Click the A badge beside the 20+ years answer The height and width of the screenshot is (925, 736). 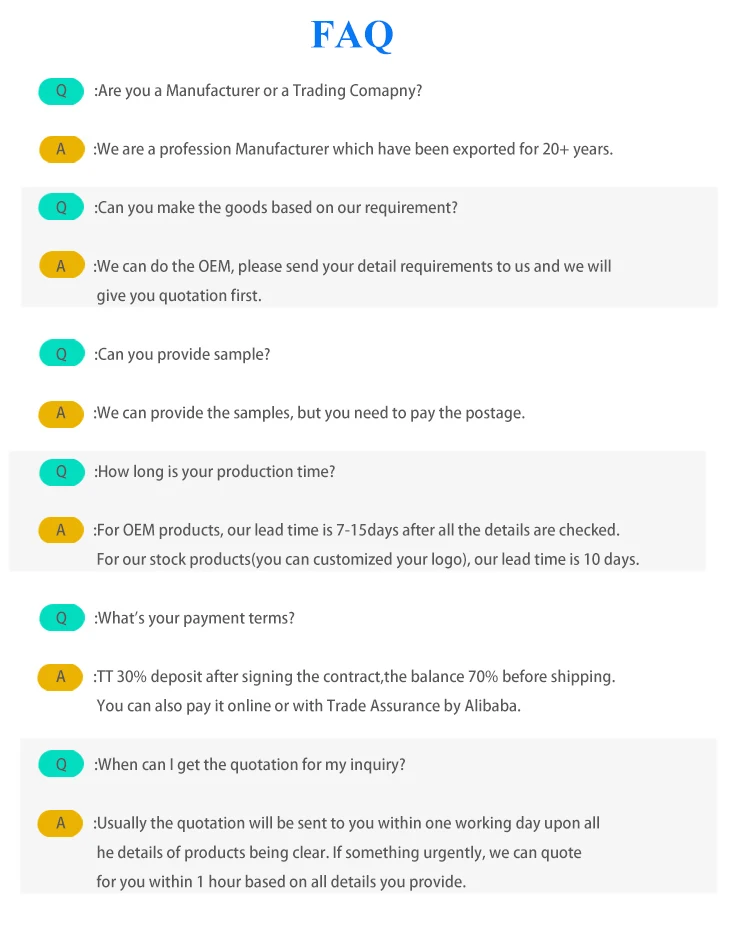(x=61, y=149)
